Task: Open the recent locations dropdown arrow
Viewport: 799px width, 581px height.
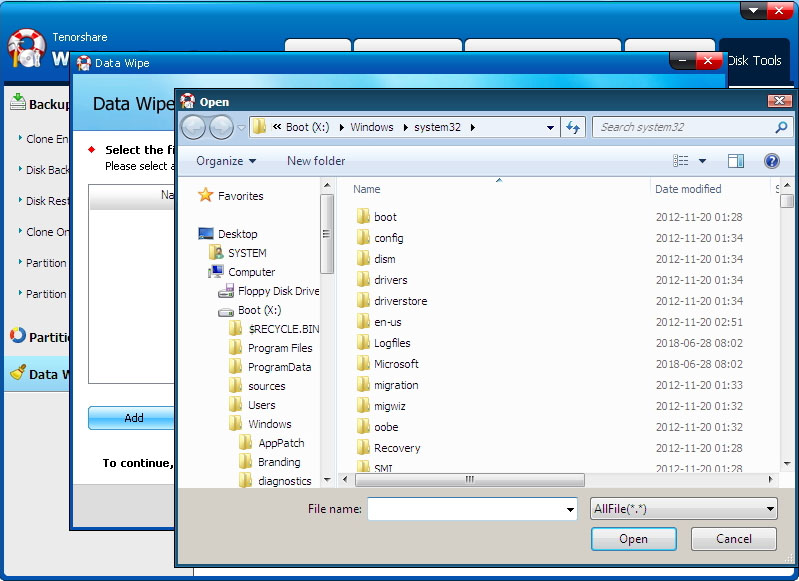Action: coord(241,128)
